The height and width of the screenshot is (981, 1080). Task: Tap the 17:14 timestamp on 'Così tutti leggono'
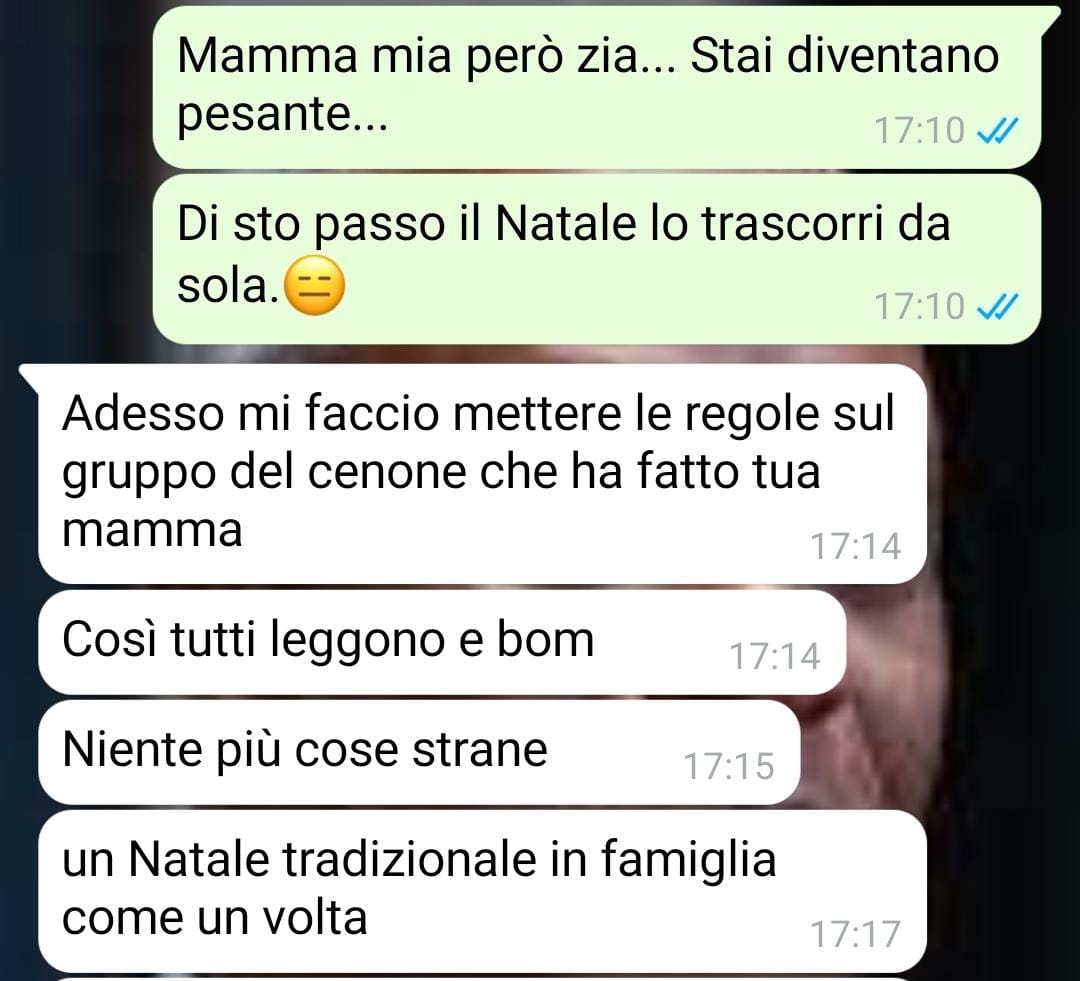pos(775,657)
